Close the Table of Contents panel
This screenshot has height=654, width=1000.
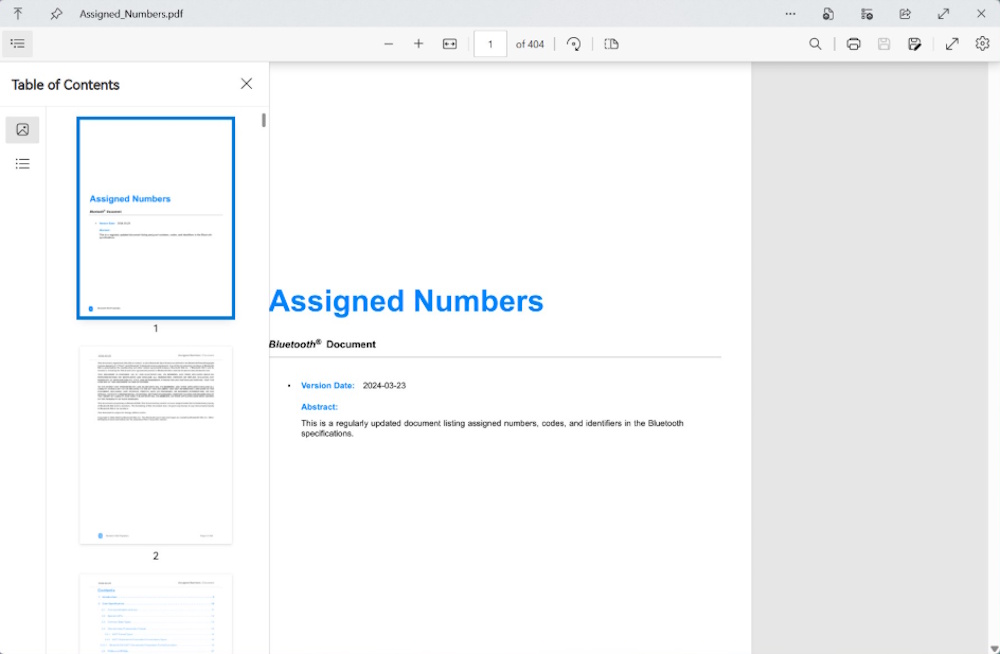[x=246, y=84]
